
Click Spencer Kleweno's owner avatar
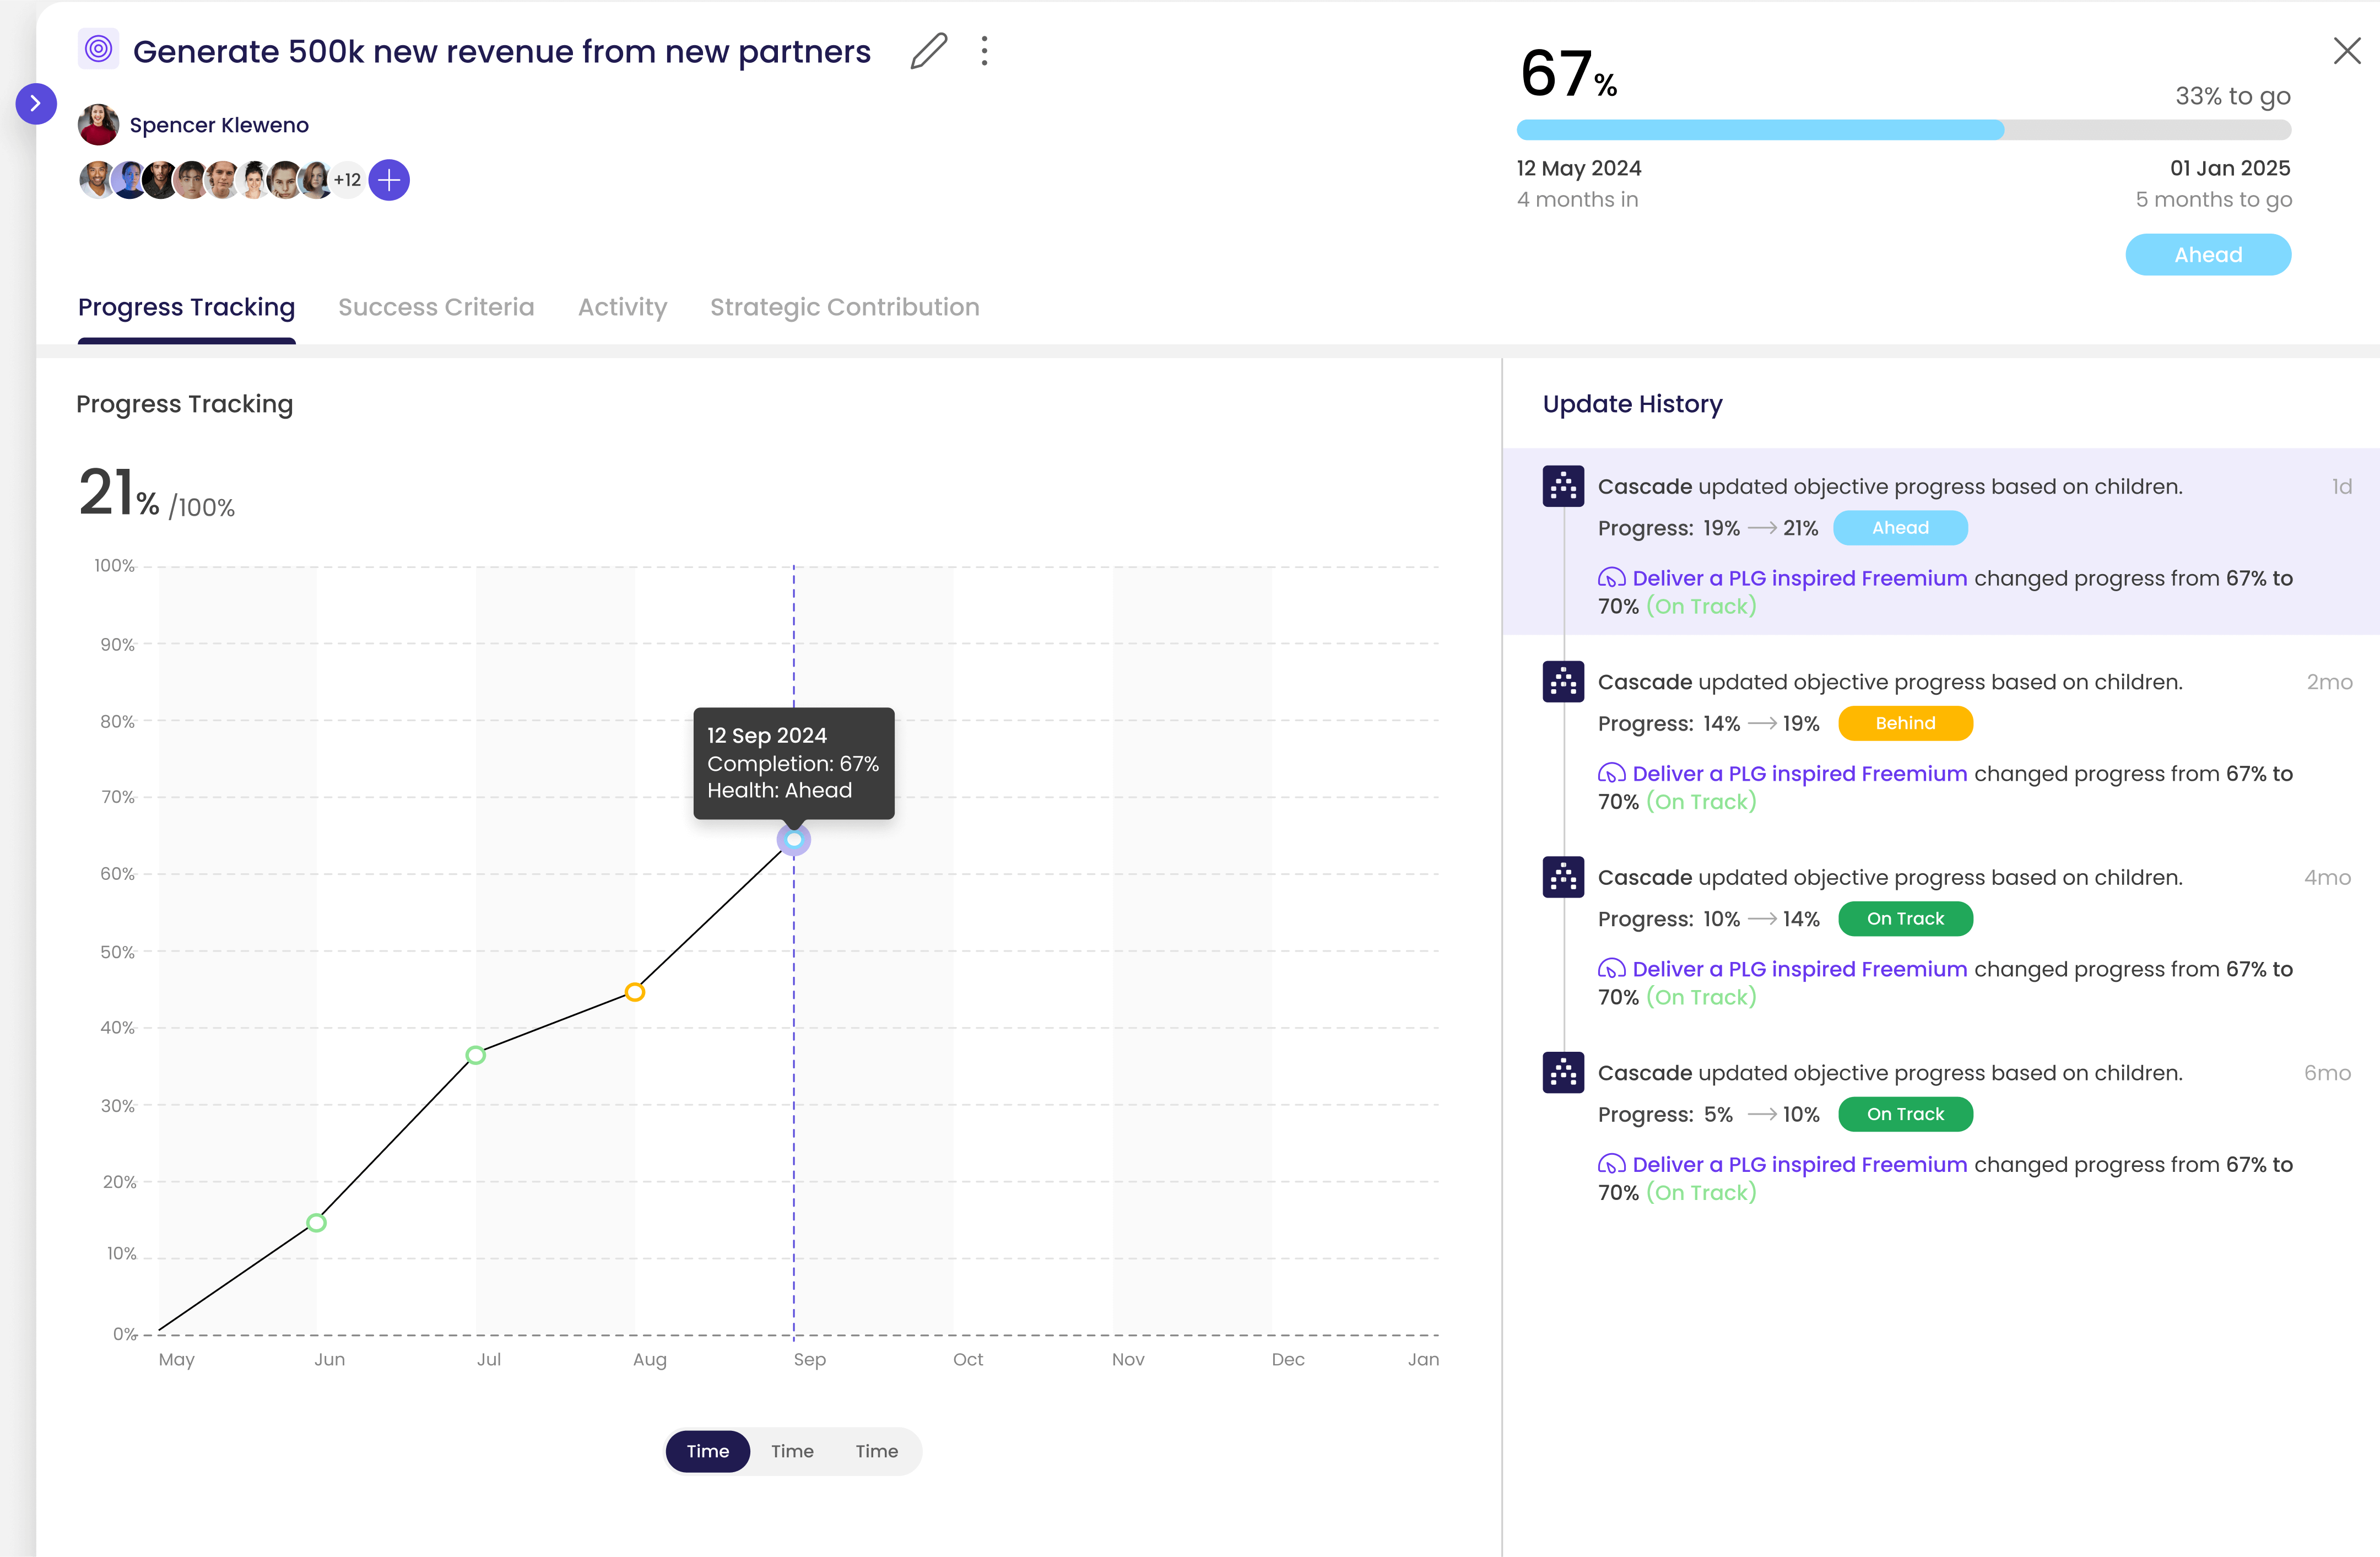pyautogui.click(x=98, y=125)
